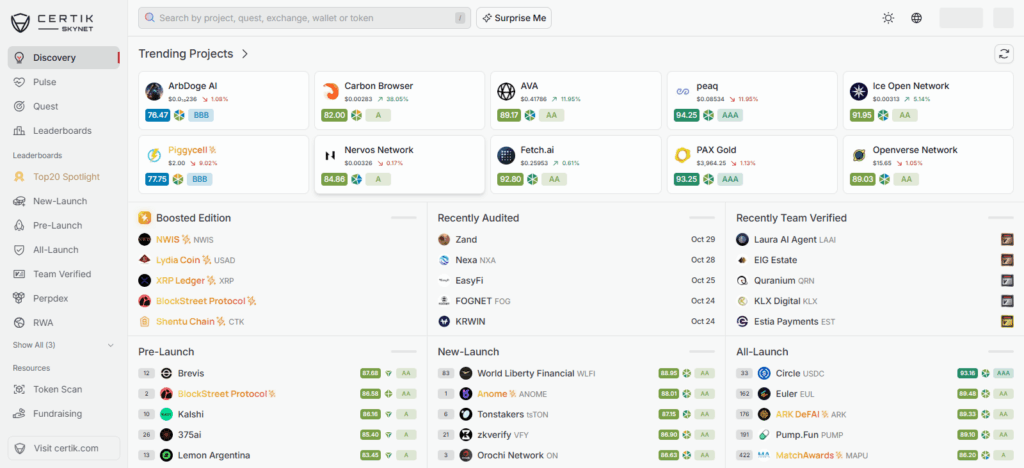Open the Carbon Browser project card
Image resolution: width=1024 pixels, height=468 pixels.
pos(399,100)
